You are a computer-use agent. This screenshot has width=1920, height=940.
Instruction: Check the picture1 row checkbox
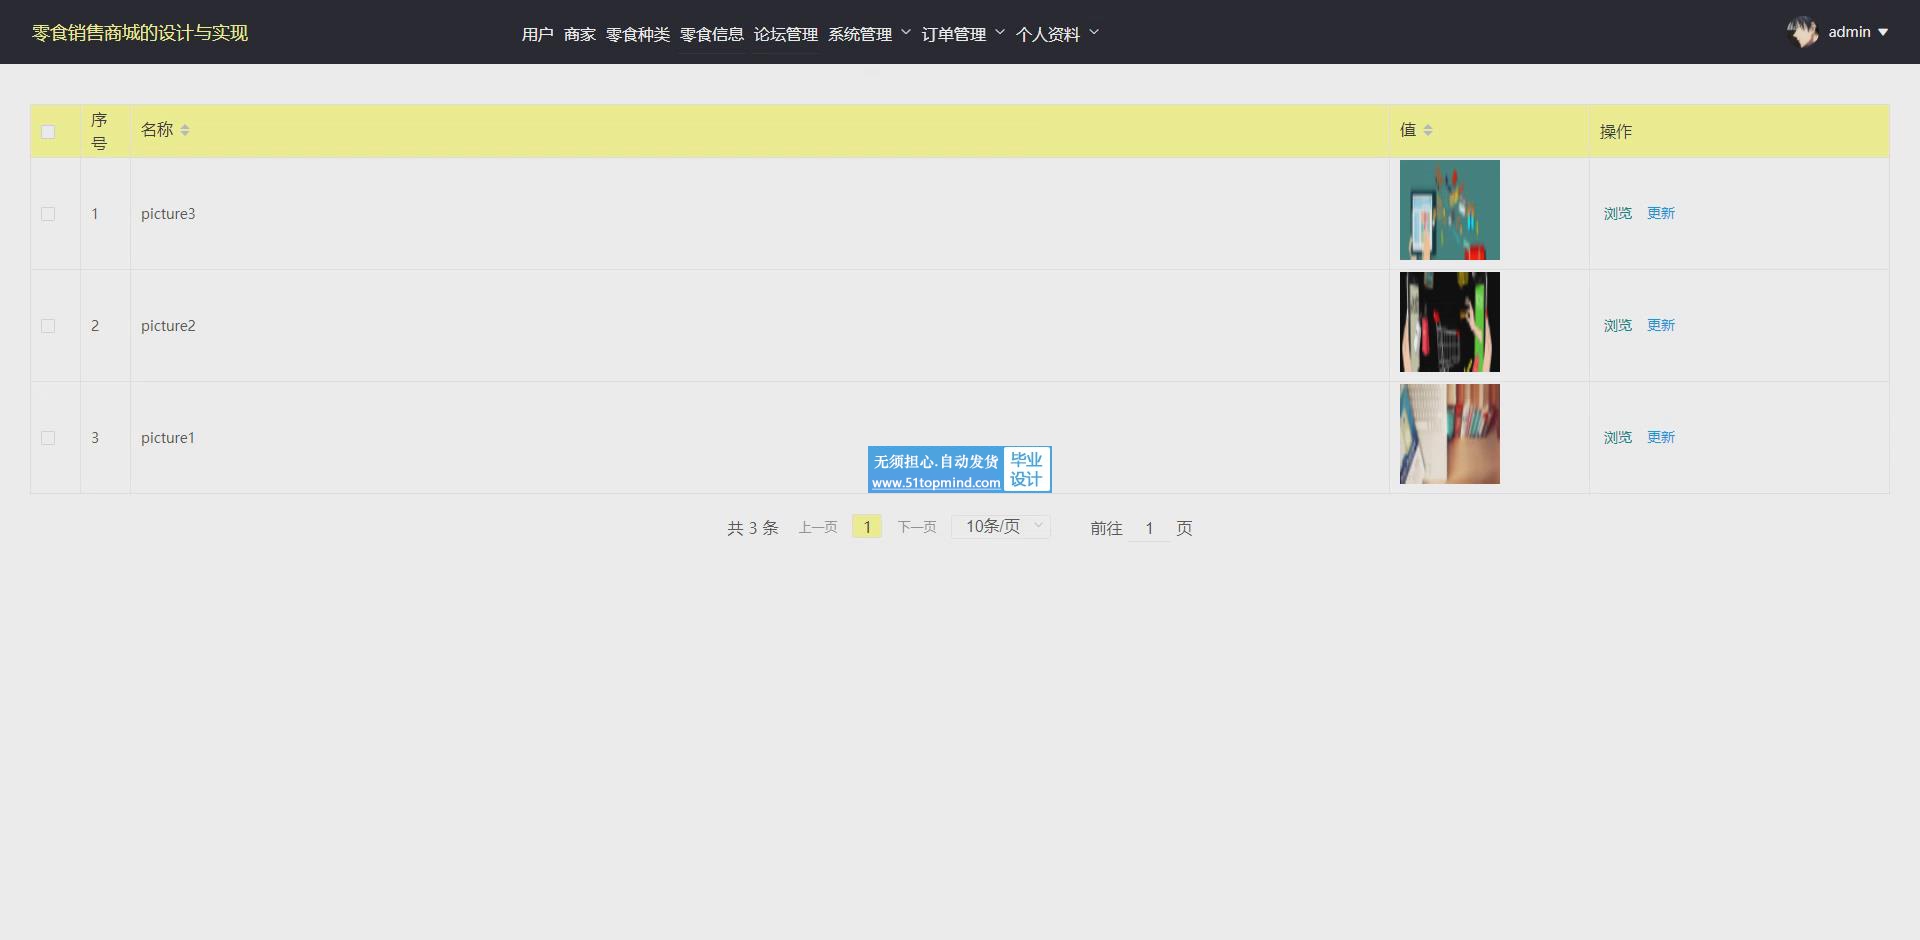(48, 438)
